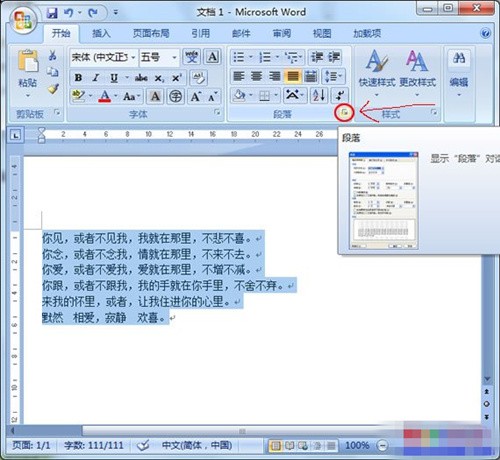Switch to the 插入 ribbon tab
The height and width of the screenshot is (460, 500).
coord(101,33)
